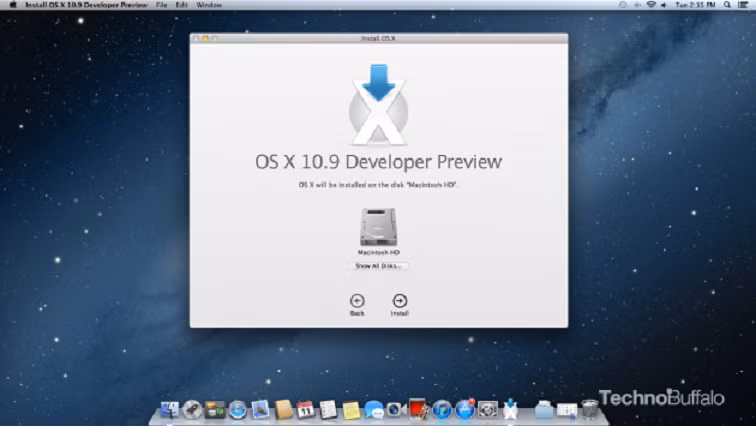
Task: Select the Macintosh HD disk icon
Action: click(x=378, y=226)
